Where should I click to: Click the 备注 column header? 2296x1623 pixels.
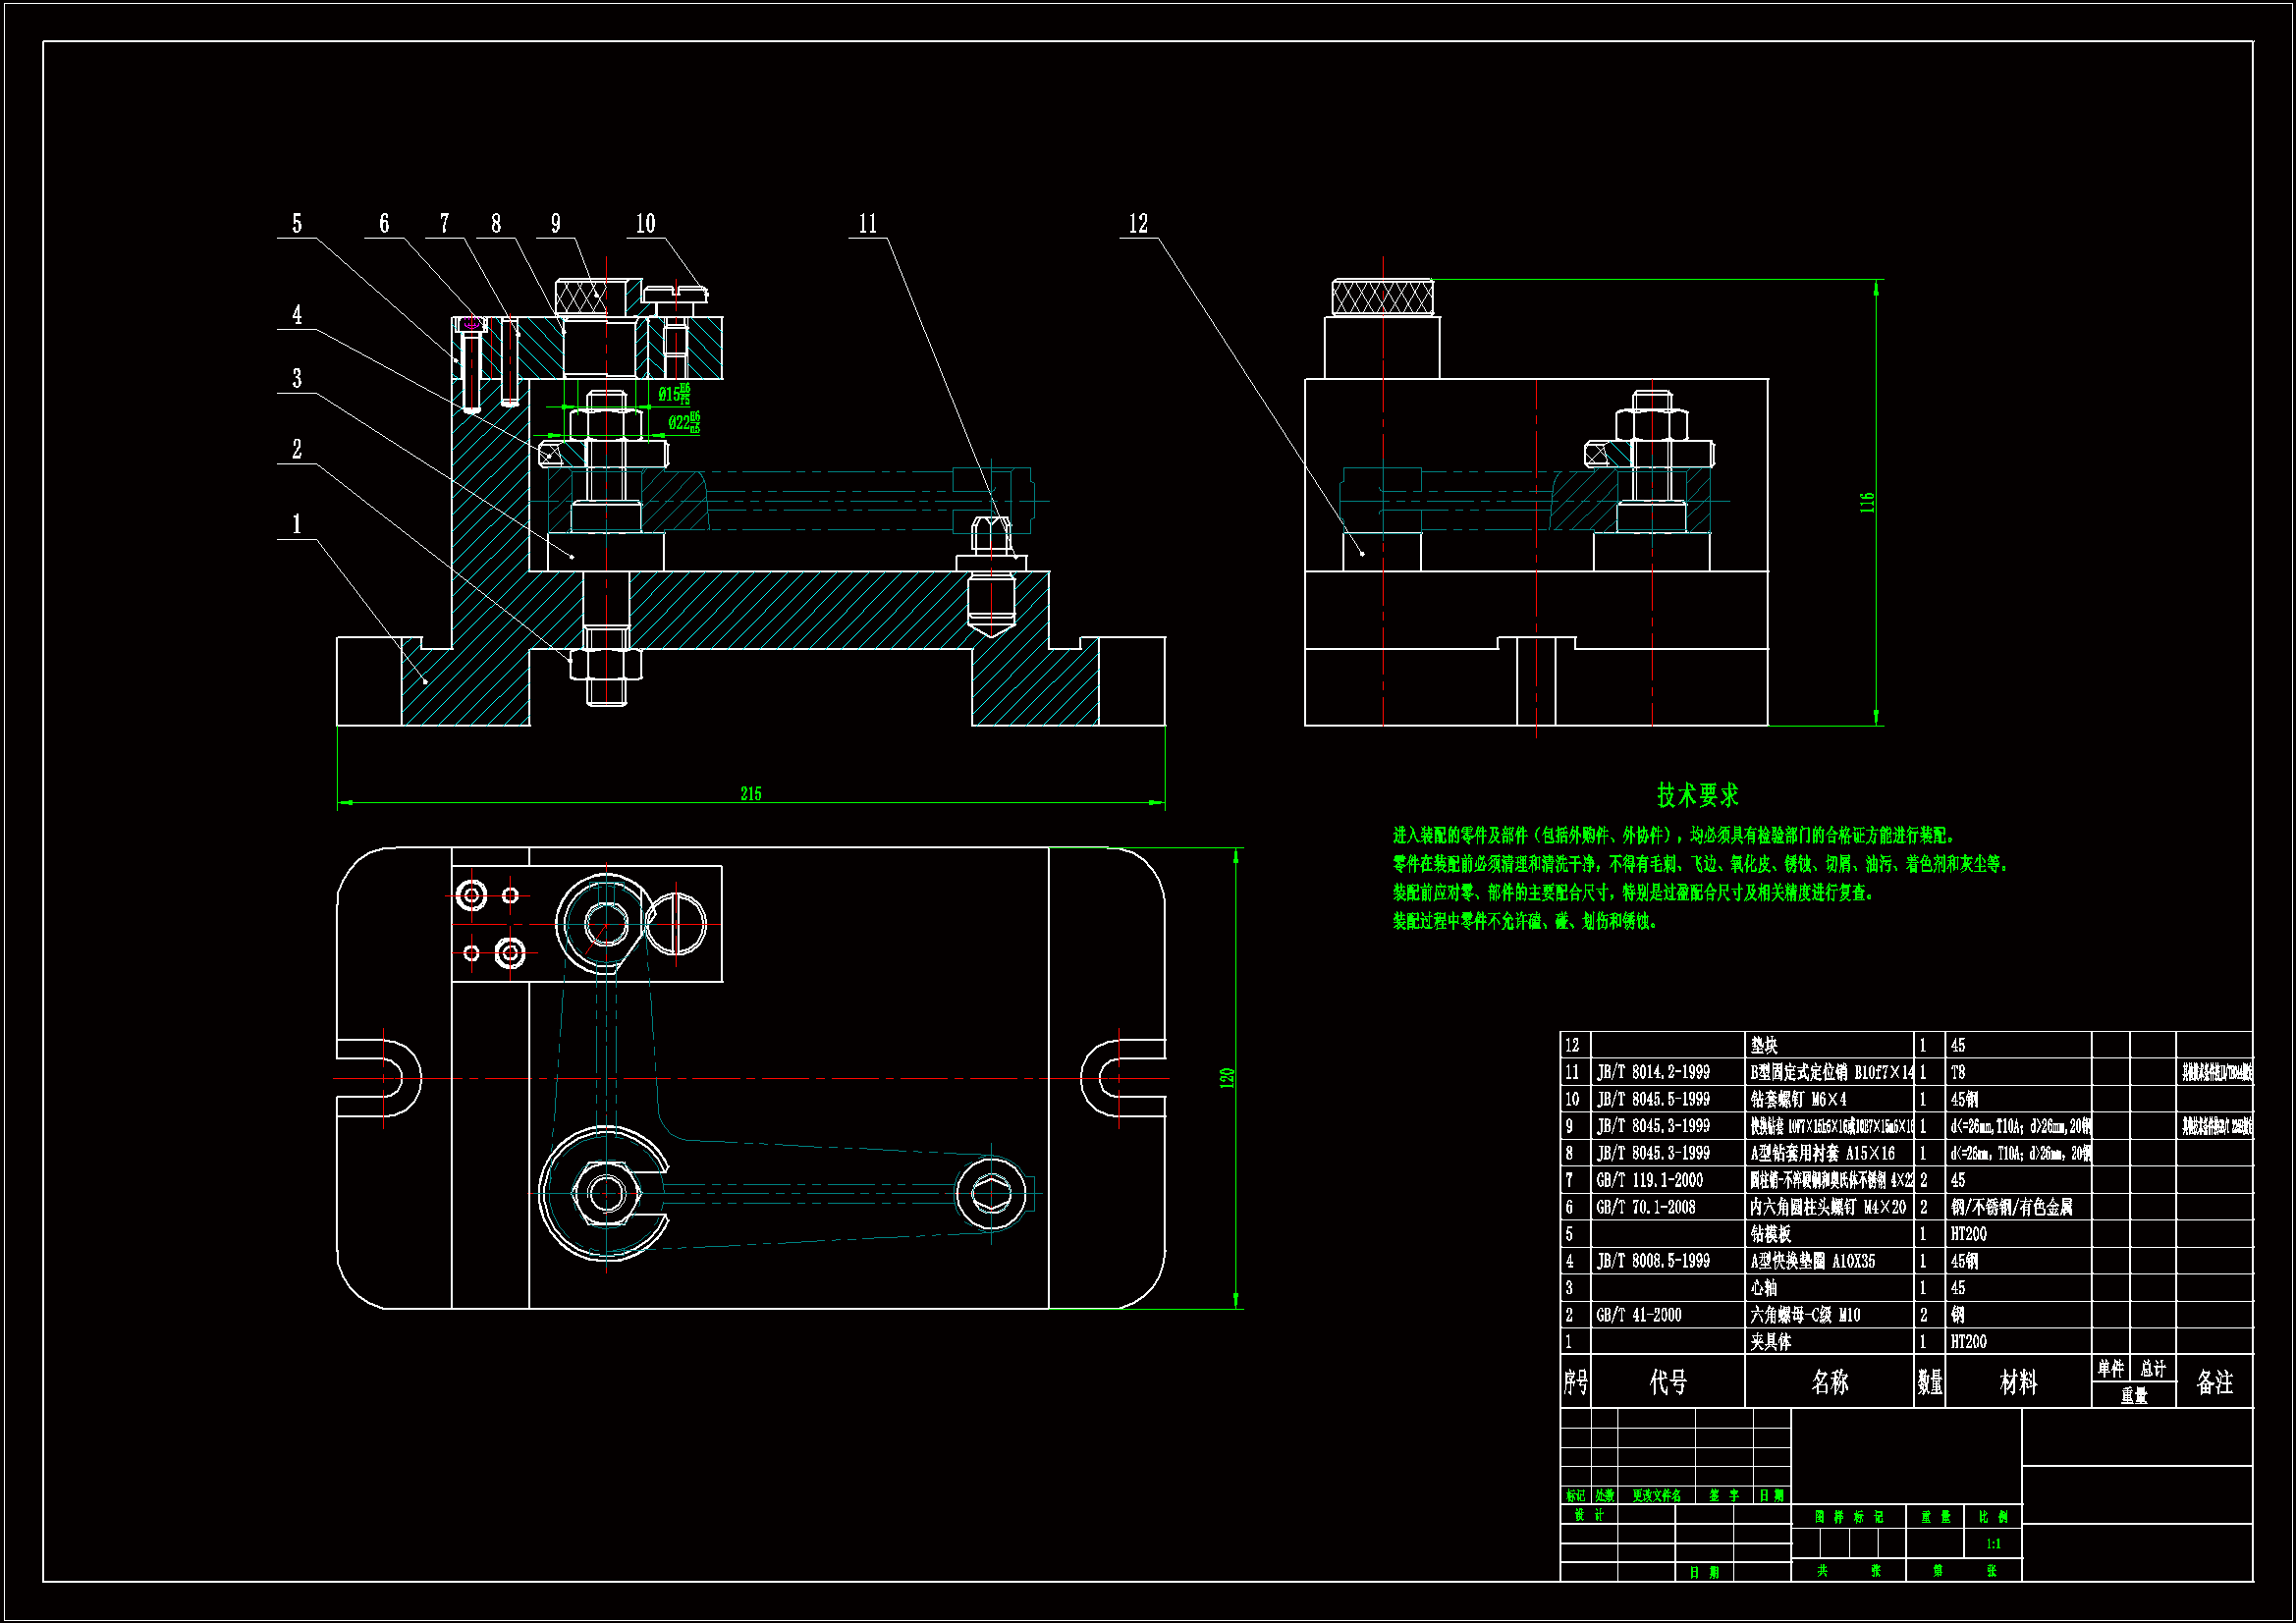[x=2214, y=1382]
